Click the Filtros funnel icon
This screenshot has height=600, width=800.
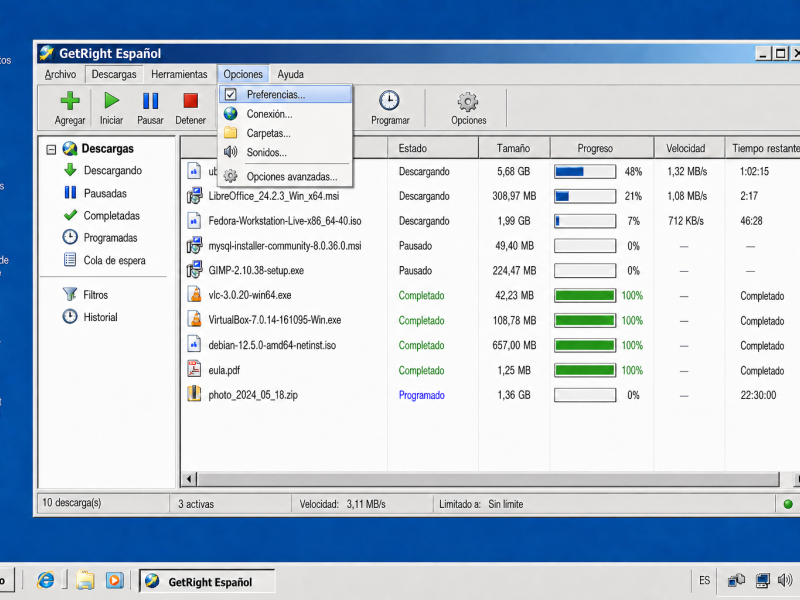pos(70,294)
